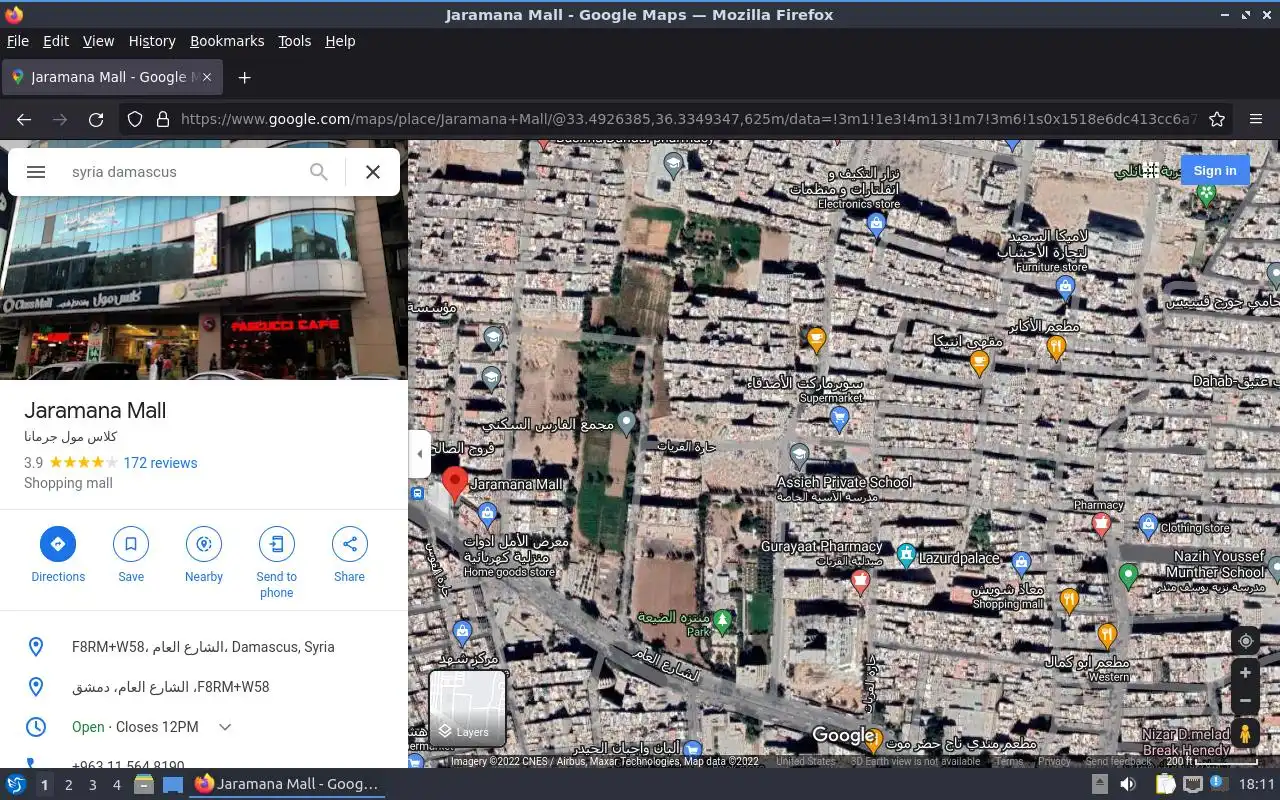
Task: Open the Help menu
Action: (340, 41)
